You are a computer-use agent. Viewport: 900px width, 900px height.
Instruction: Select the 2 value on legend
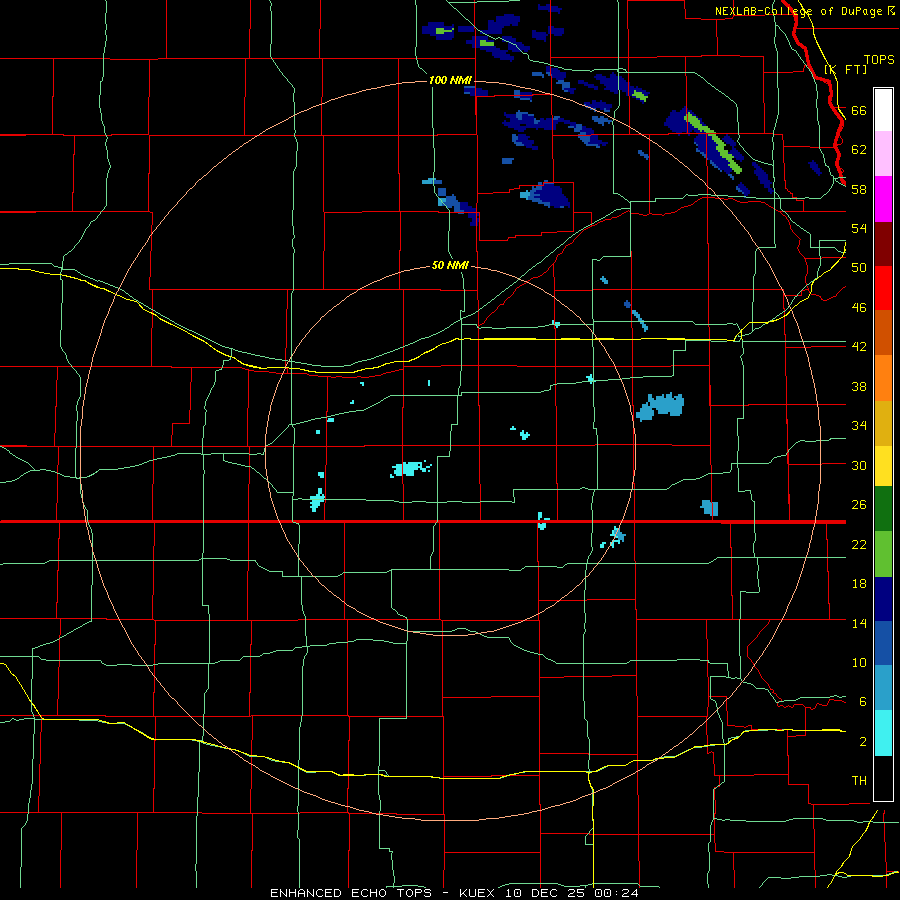[863, 742]
